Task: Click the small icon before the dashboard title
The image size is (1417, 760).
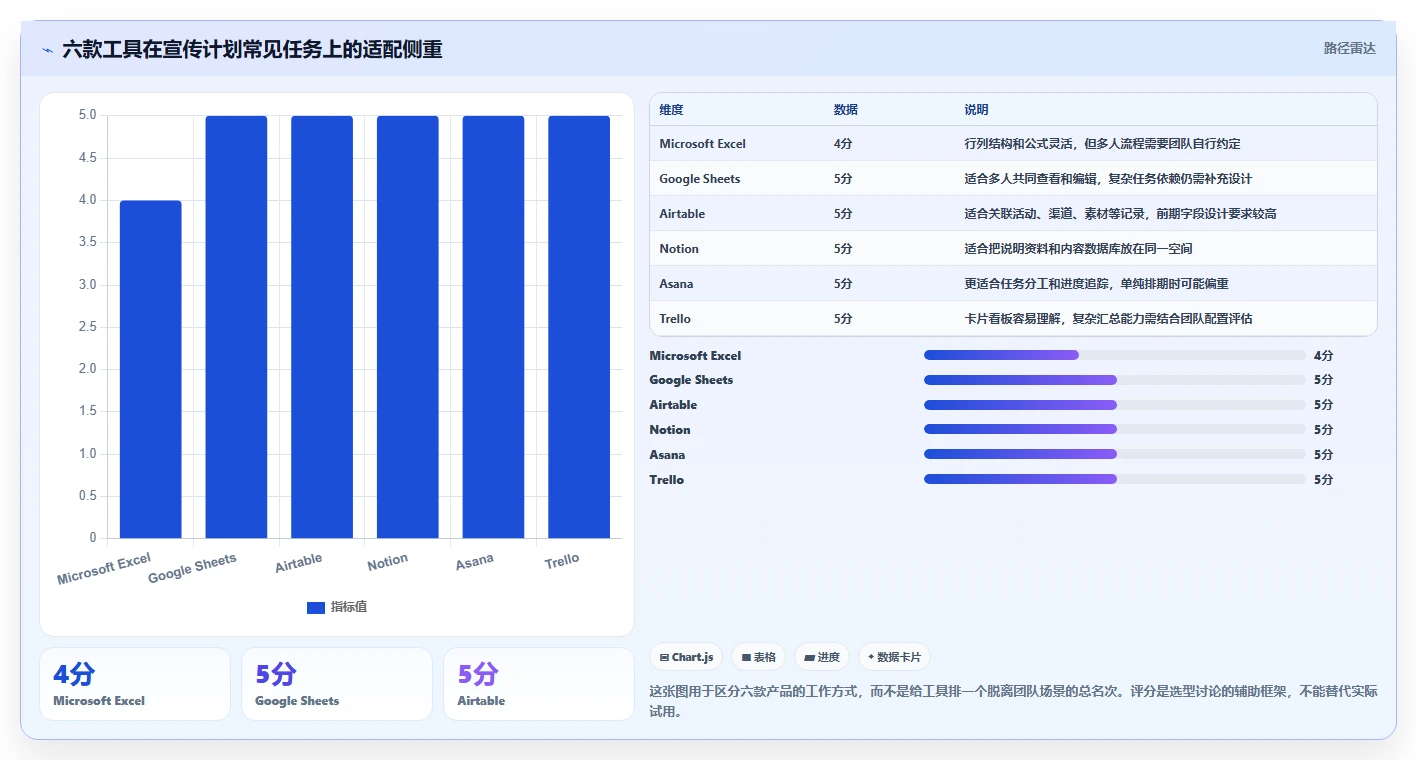Action: [47, 50]
